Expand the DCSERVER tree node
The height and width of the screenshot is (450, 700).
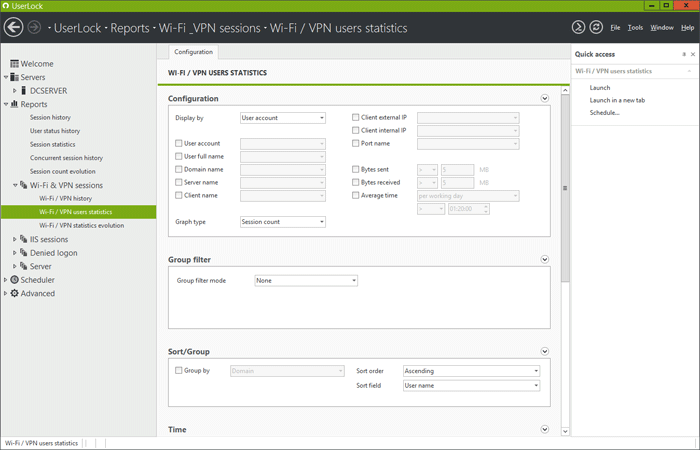pyautogui.click(x=14, y=91)
